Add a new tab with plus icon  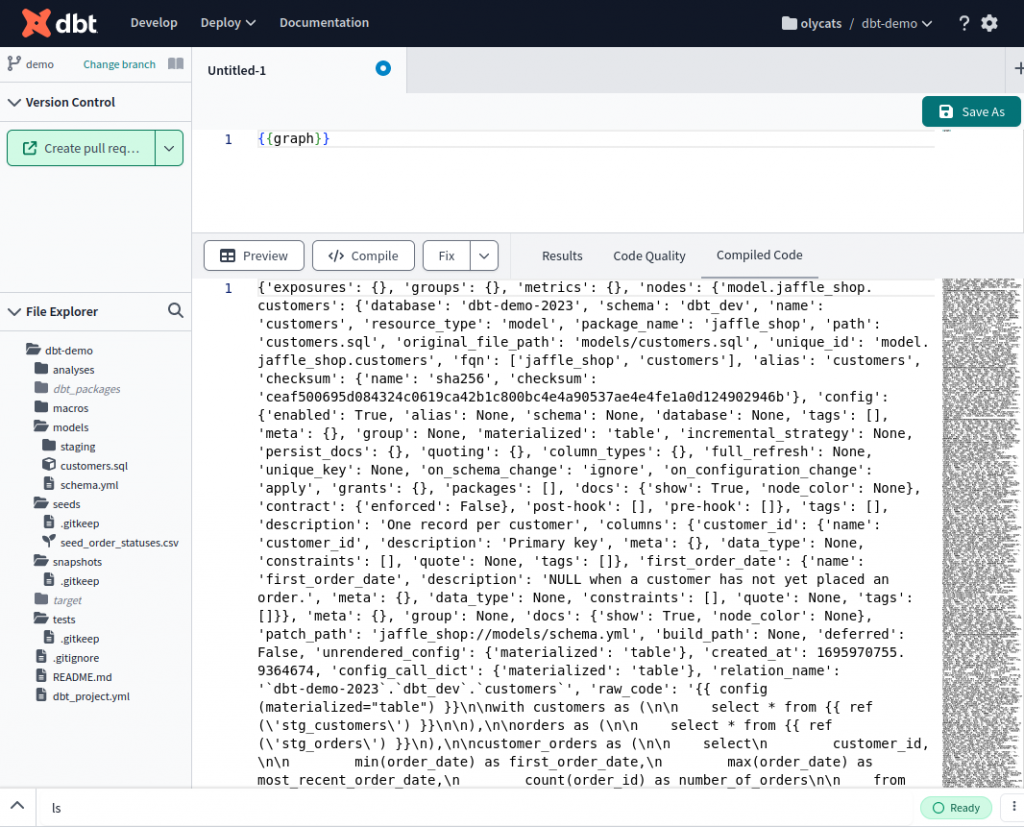click(x=1018, y=69)
